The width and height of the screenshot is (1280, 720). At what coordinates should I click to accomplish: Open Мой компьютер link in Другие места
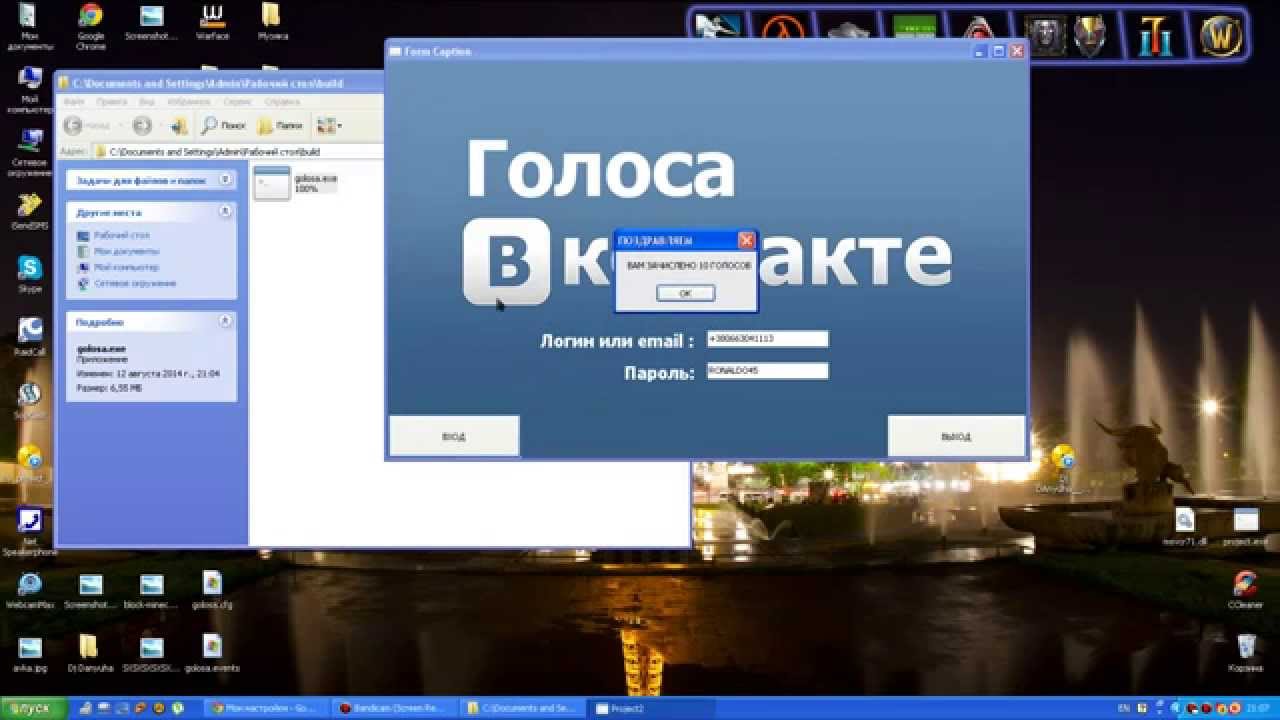pyautogui.click(x=126, y=267)
